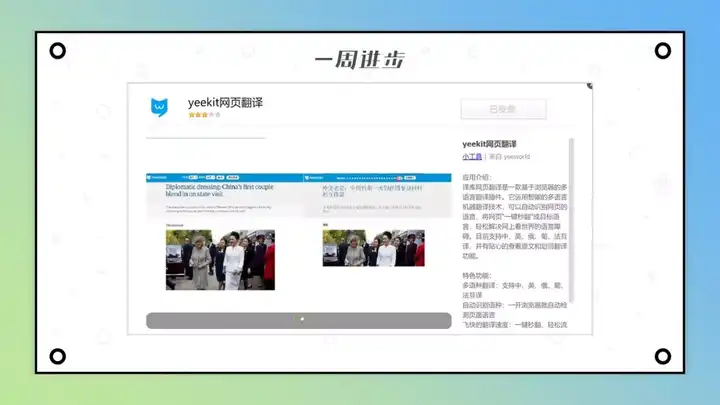Click the 一周进步 slide title
The height and width of the screenshot is (405, 720).
pos(360,60)
